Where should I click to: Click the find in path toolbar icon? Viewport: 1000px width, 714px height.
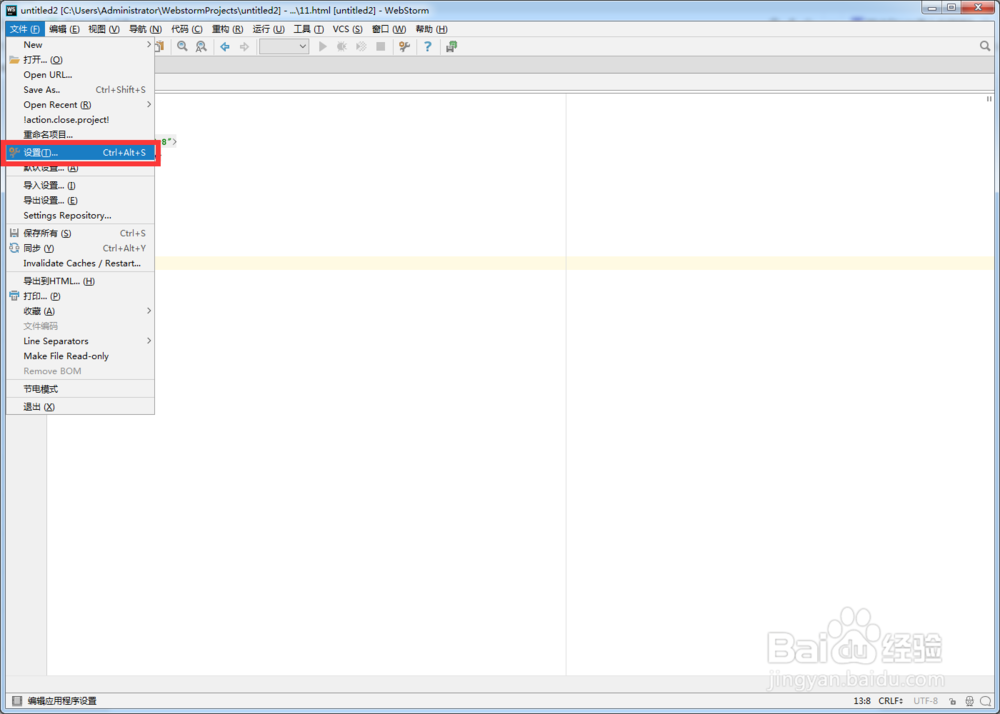coord(199,46)
